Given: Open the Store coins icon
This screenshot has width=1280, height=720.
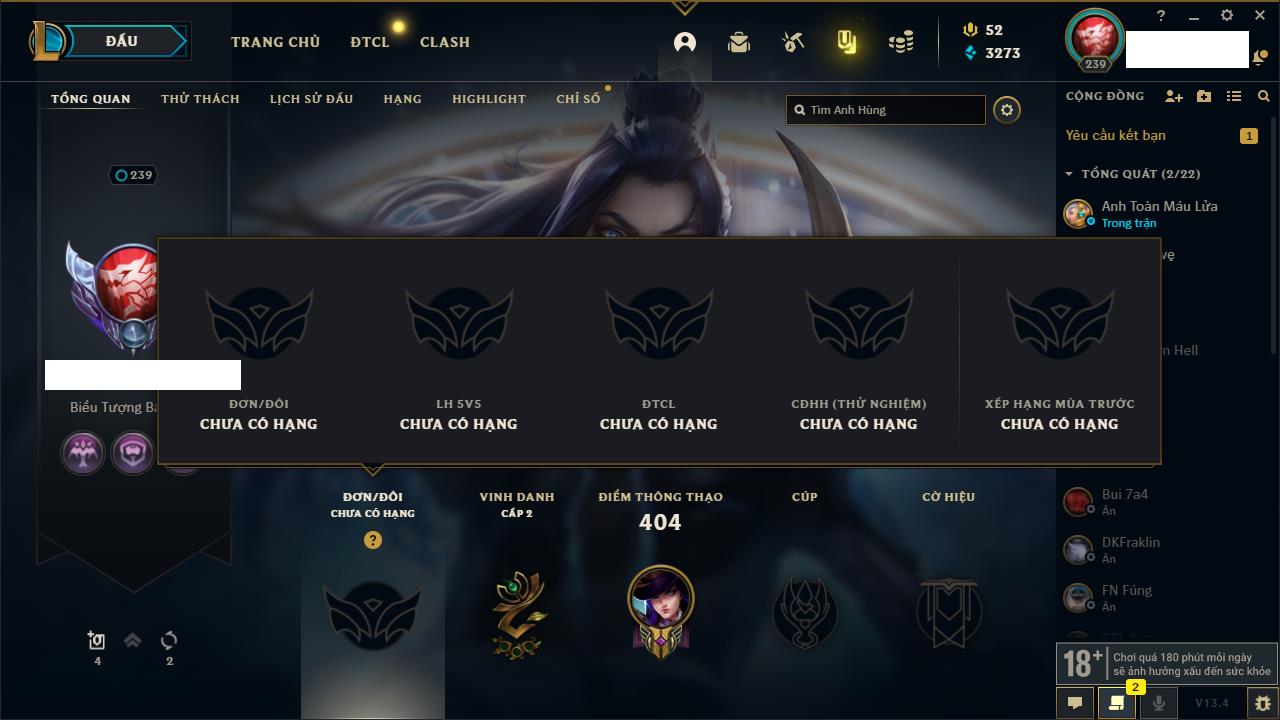Looking at the screenshot, I should click(901, 42).
